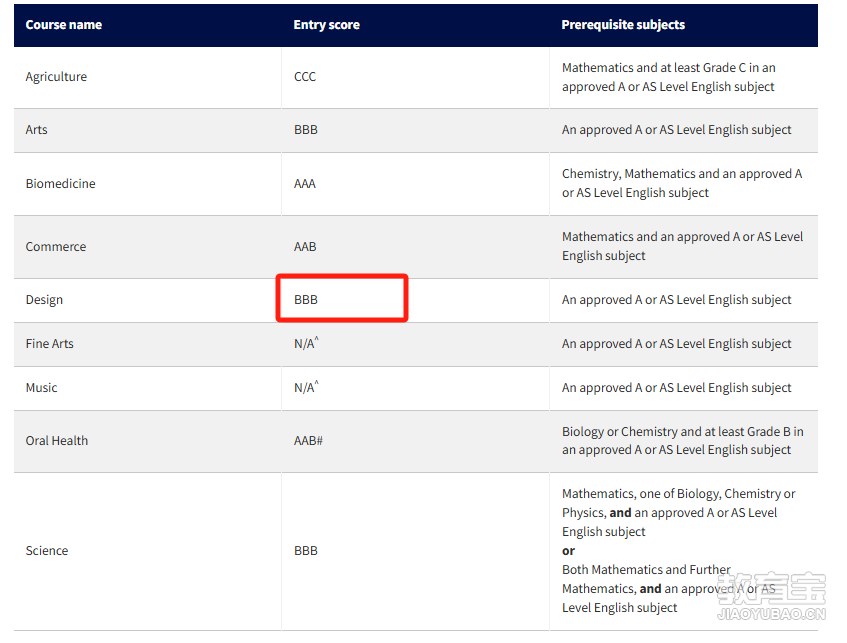Click the AAA entry score for Biomedicine
The image size is (847, 643).
coord(305,184)
